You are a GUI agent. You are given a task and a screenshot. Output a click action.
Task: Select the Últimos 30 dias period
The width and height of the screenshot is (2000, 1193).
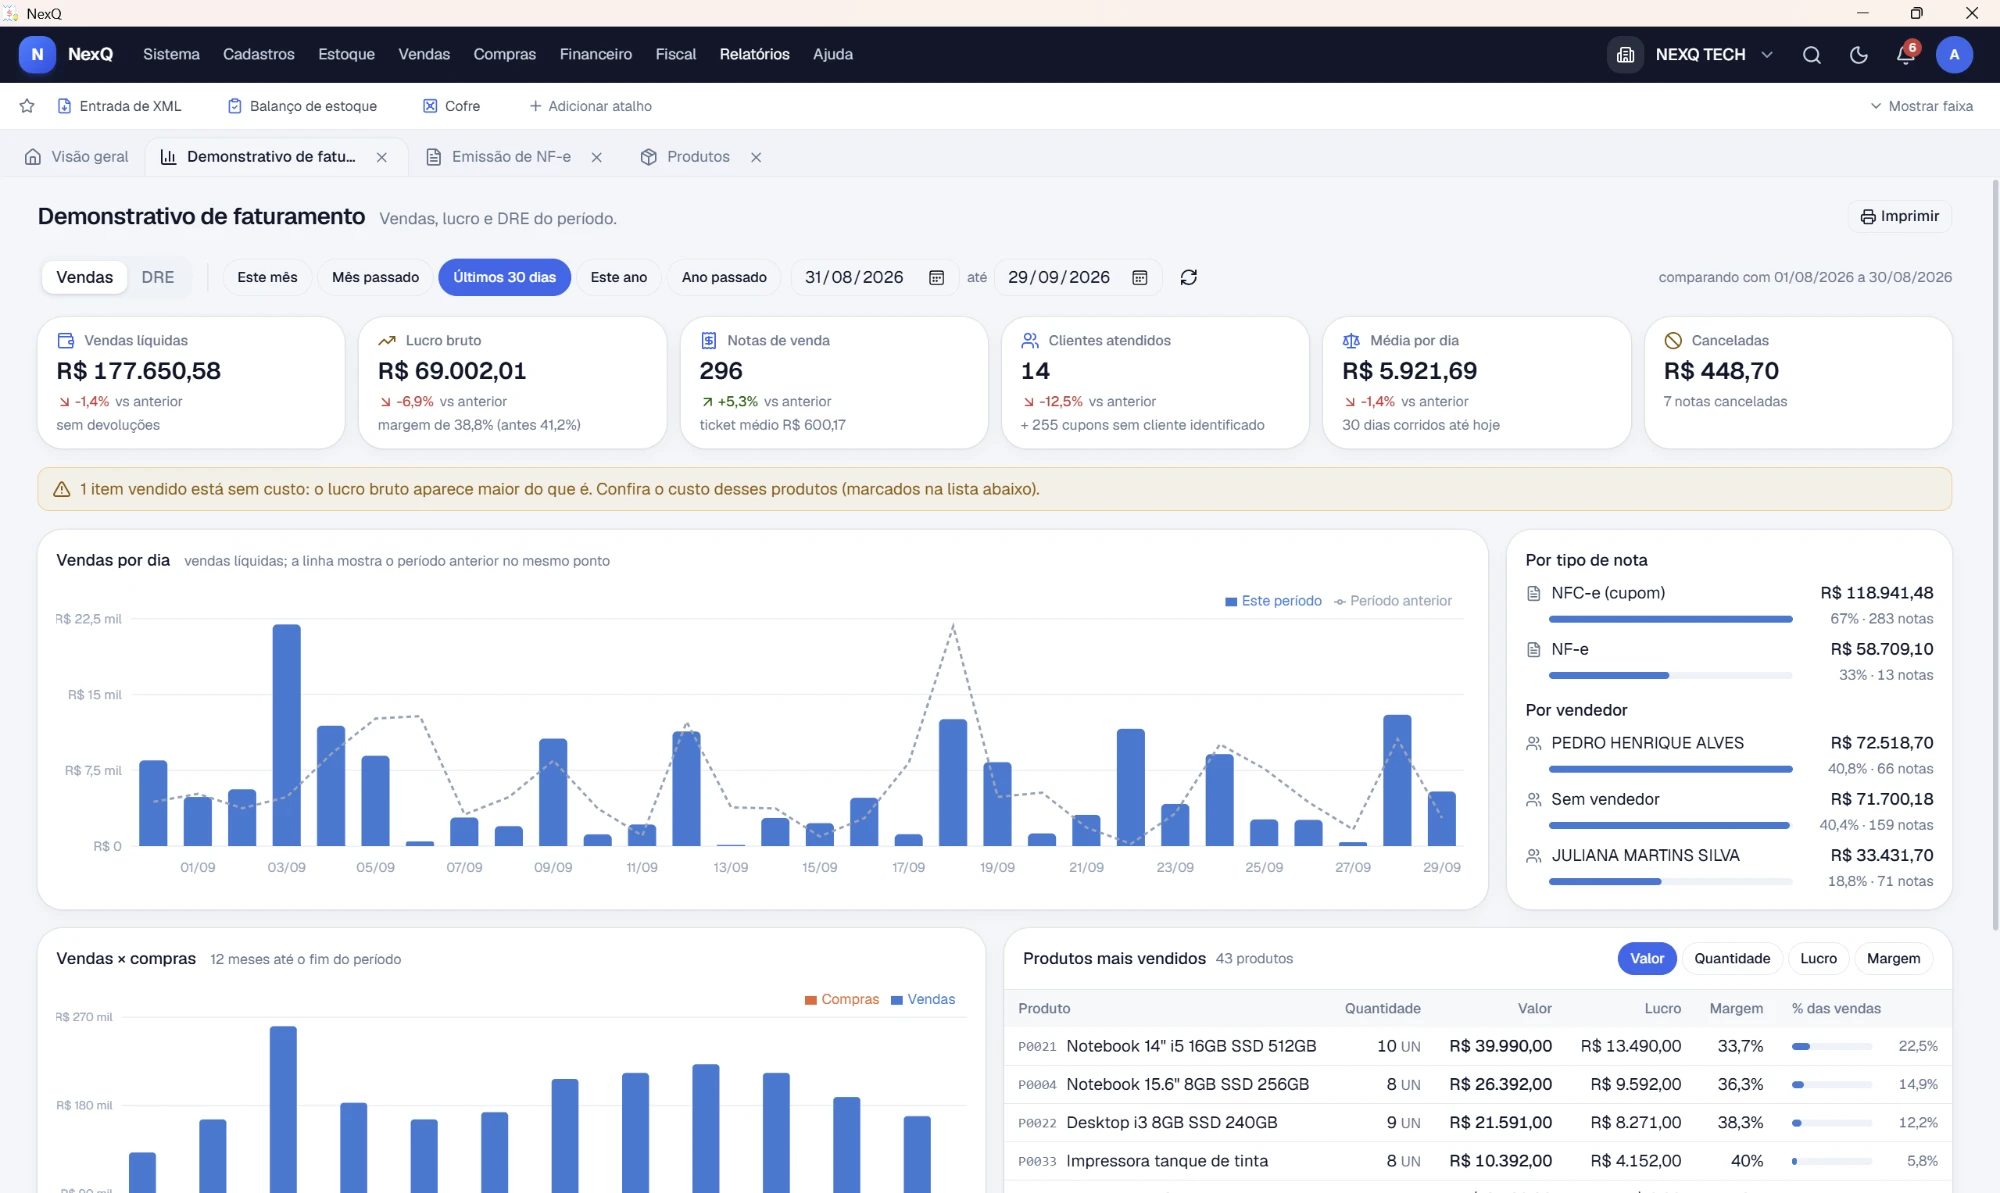[x=504, y=277]
